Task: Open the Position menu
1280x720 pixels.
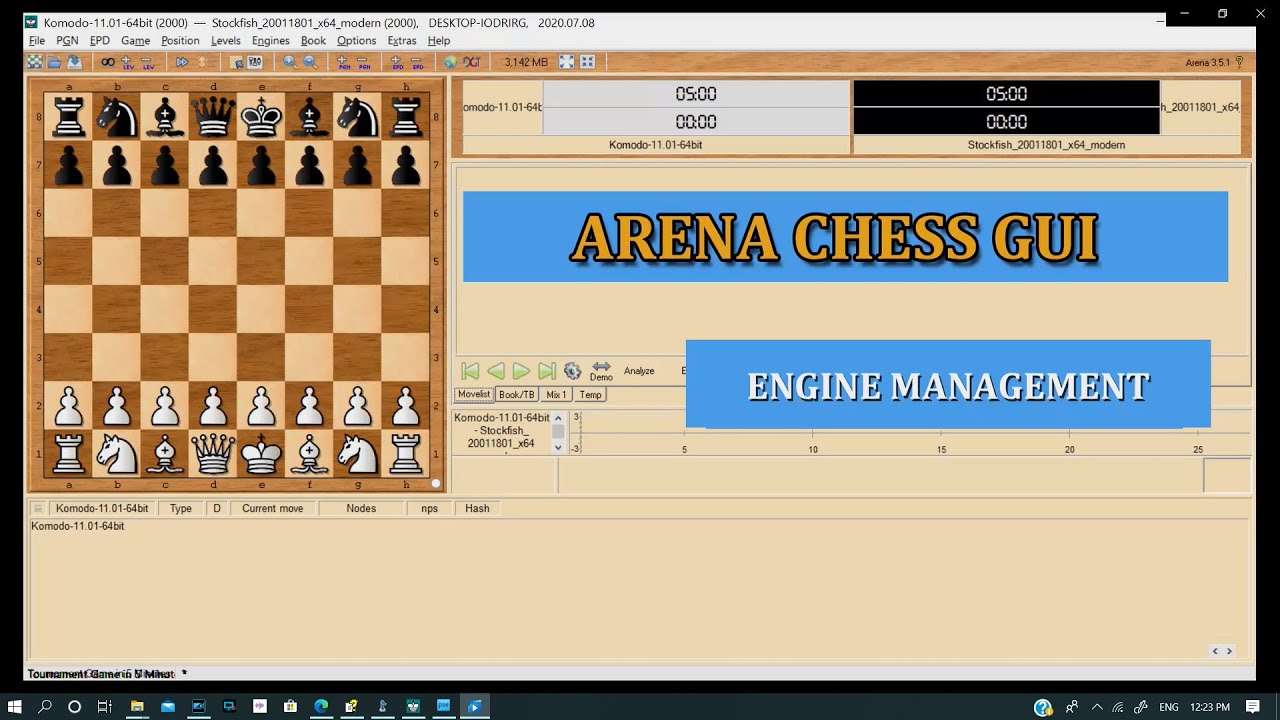Action: click(x=180, y=41)
